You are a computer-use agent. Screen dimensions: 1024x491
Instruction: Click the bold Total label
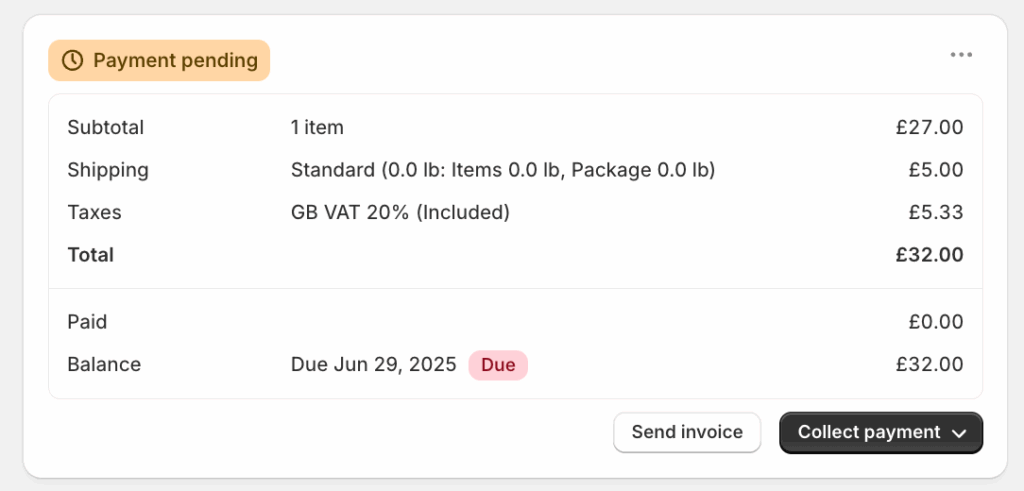(91, 255)
